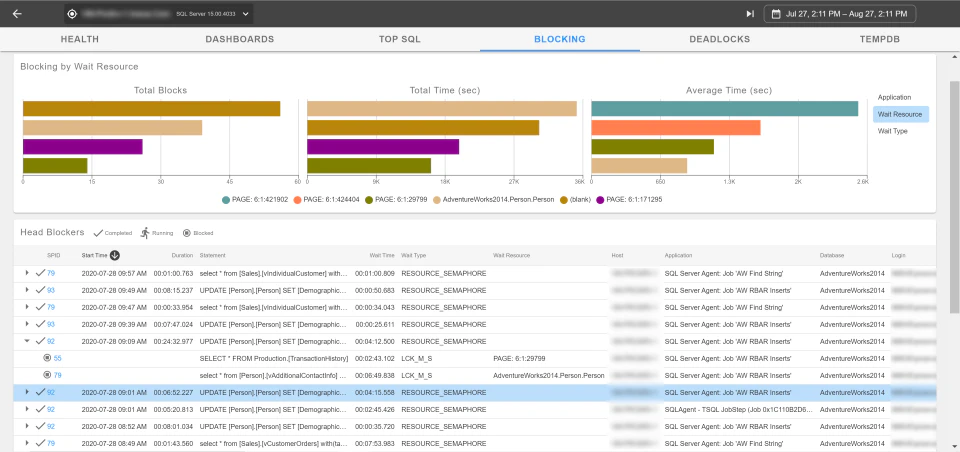This screenshot has width=960, height=452.
Task: Click blocked status icon beside SPID 55
Action: coord(47,358)
